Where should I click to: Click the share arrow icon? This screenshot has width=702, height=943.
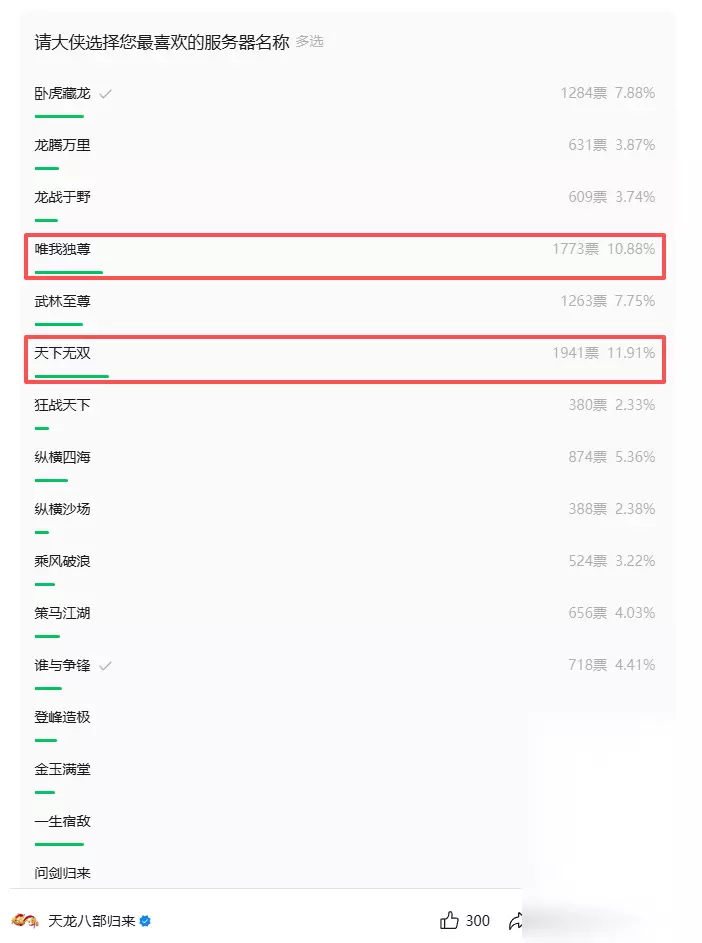coord(516,920)
